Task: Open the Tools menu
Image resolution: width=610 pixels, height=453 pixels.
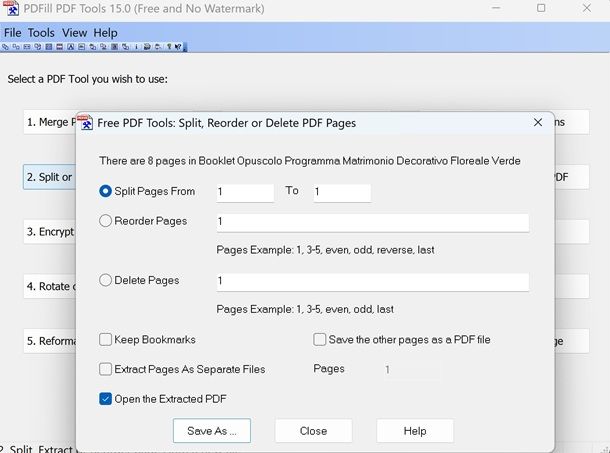Action: pyautogui.click(x=41, y=33)
